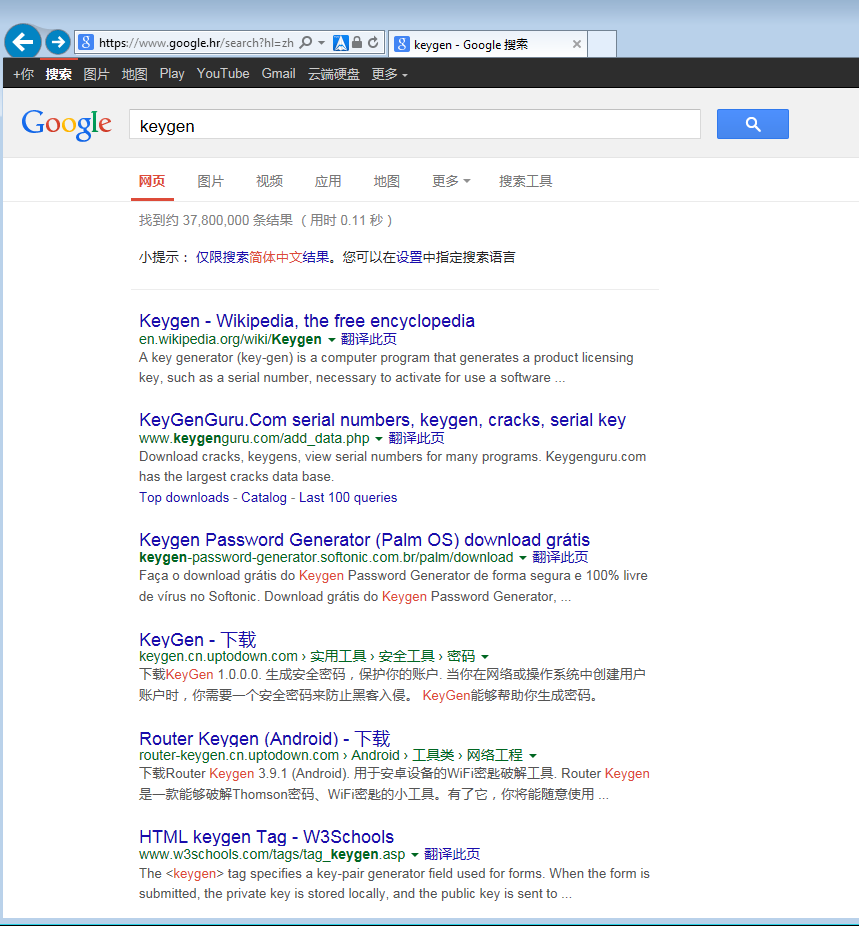Image resolution: width=859 pixels, height=926 pixels.
Task: Open the Catalog sitelink
Action: pyautogui.click(x=263, y=497)
